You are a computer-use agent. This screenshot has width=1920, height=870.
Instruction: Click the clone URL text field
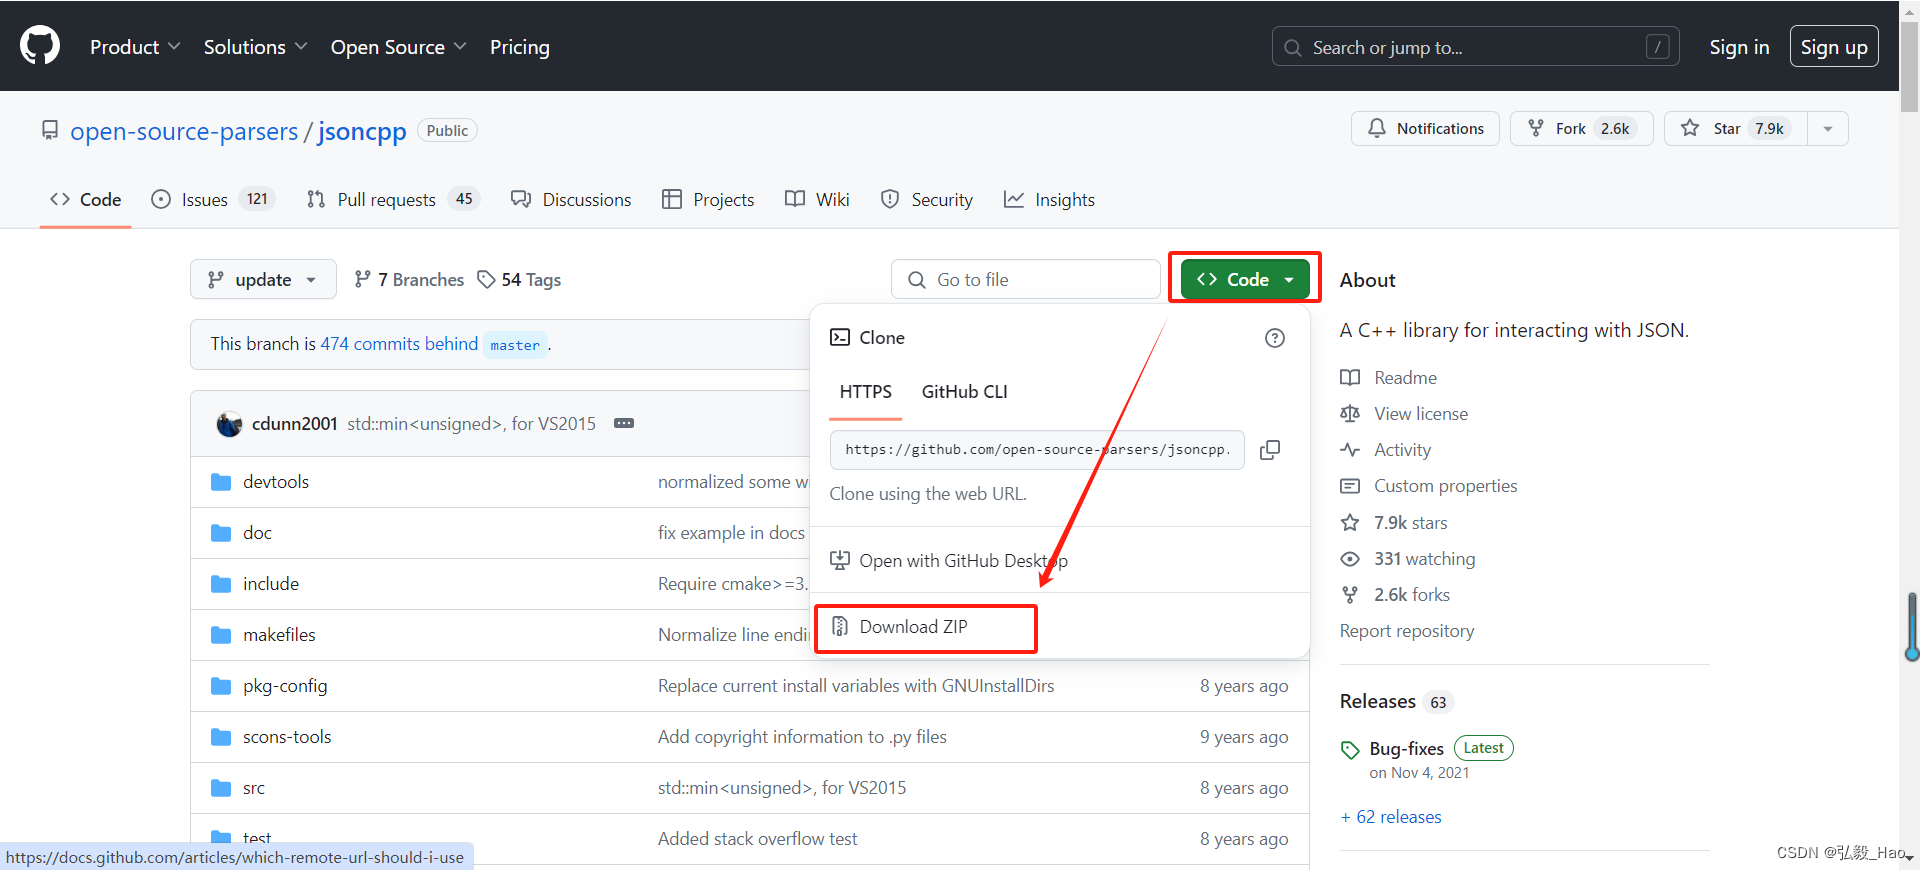point(1037,450)
